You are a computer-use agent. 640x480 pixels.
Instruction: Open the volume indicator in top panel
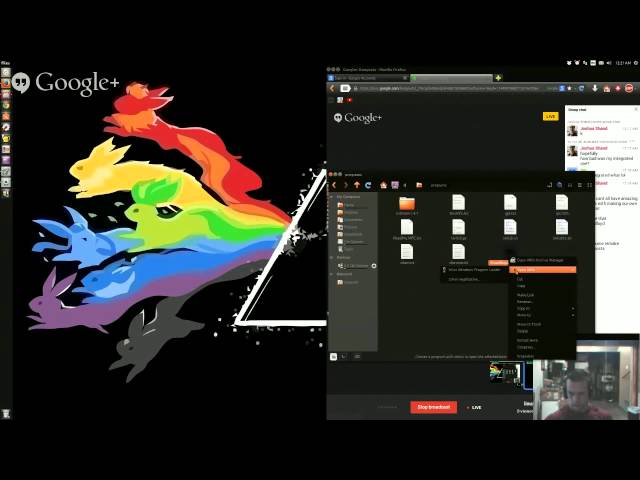(x=609, y=63)
